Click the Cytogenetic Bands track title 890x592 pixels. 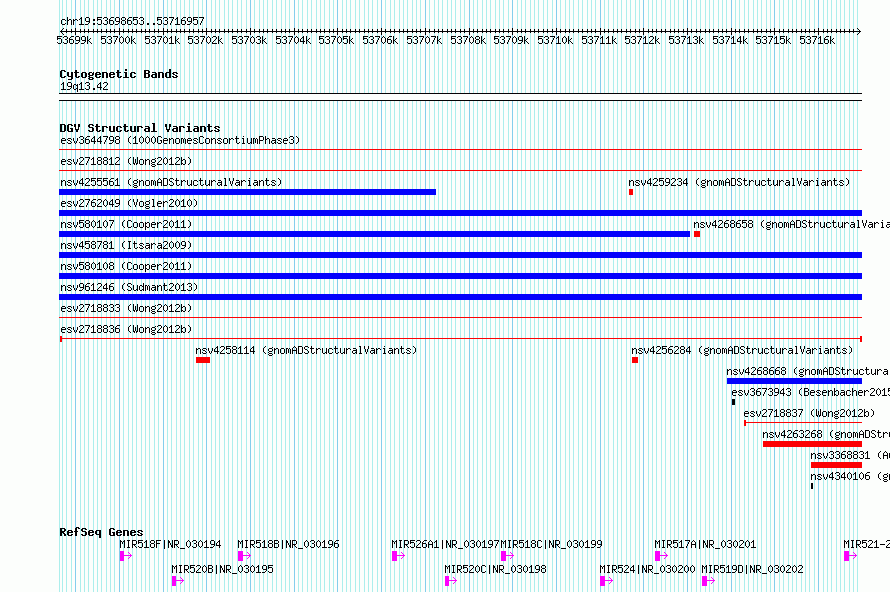pos(119,74)
